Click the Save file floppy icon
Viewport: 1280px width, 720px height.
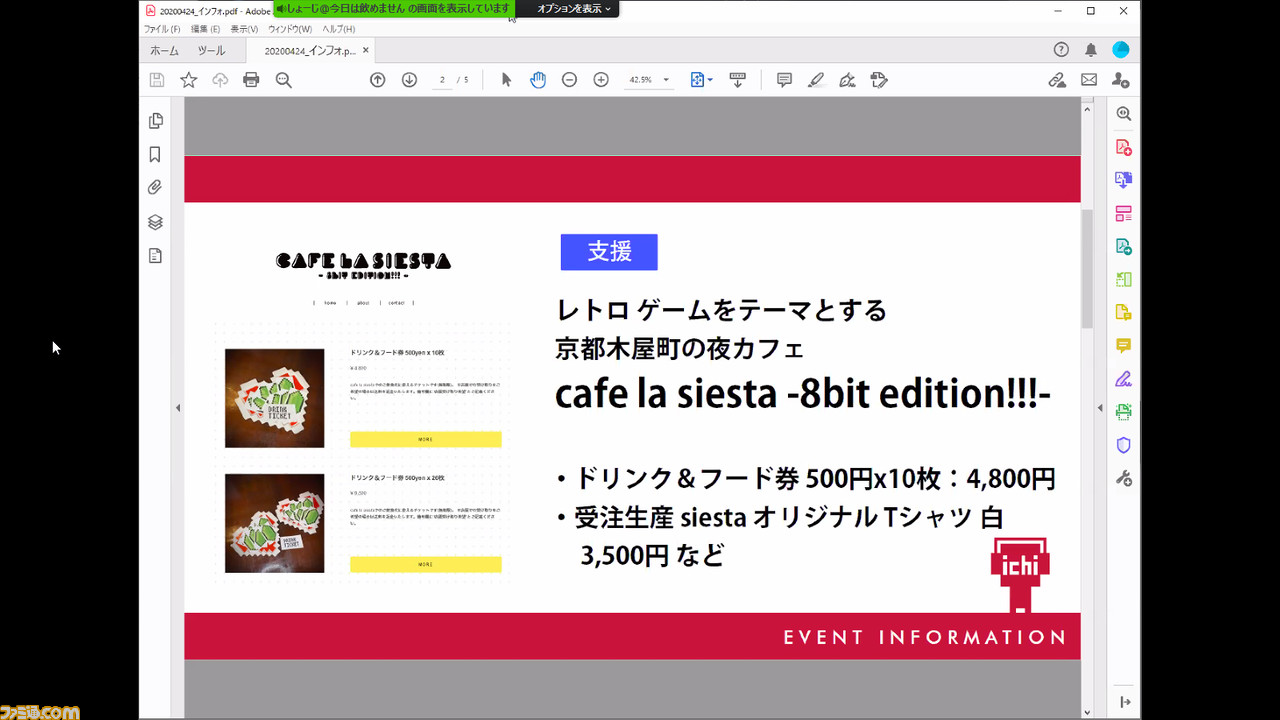[x=157, y=80]
